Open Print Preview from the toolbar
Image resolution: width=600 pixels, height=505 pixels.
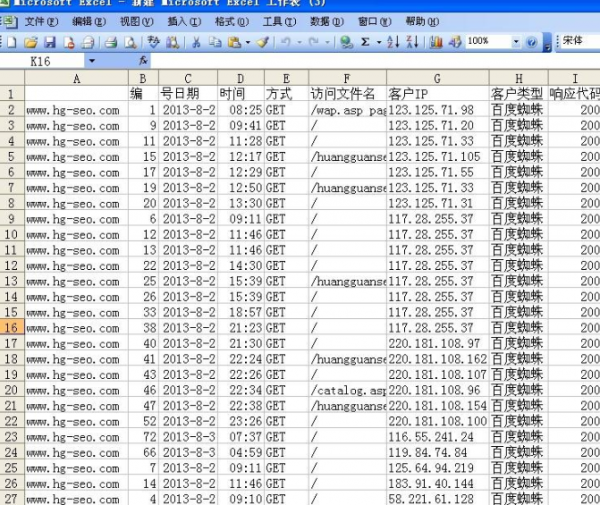(x=130, y=42)
